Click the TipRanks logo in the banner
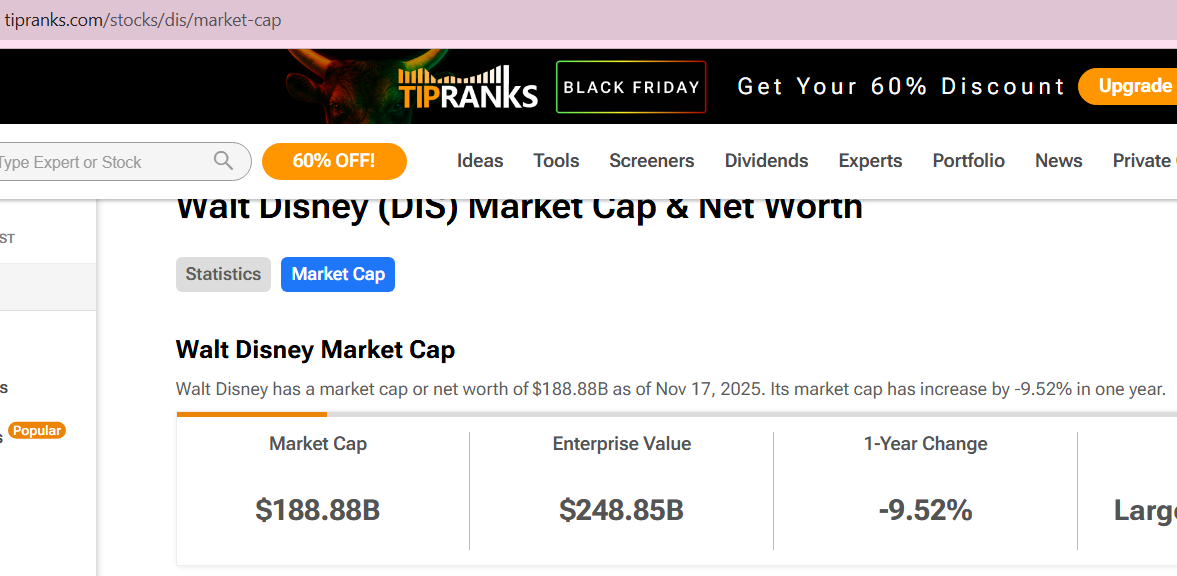Viewport: 1177px width, 576px height. click(x=468, y=88)
